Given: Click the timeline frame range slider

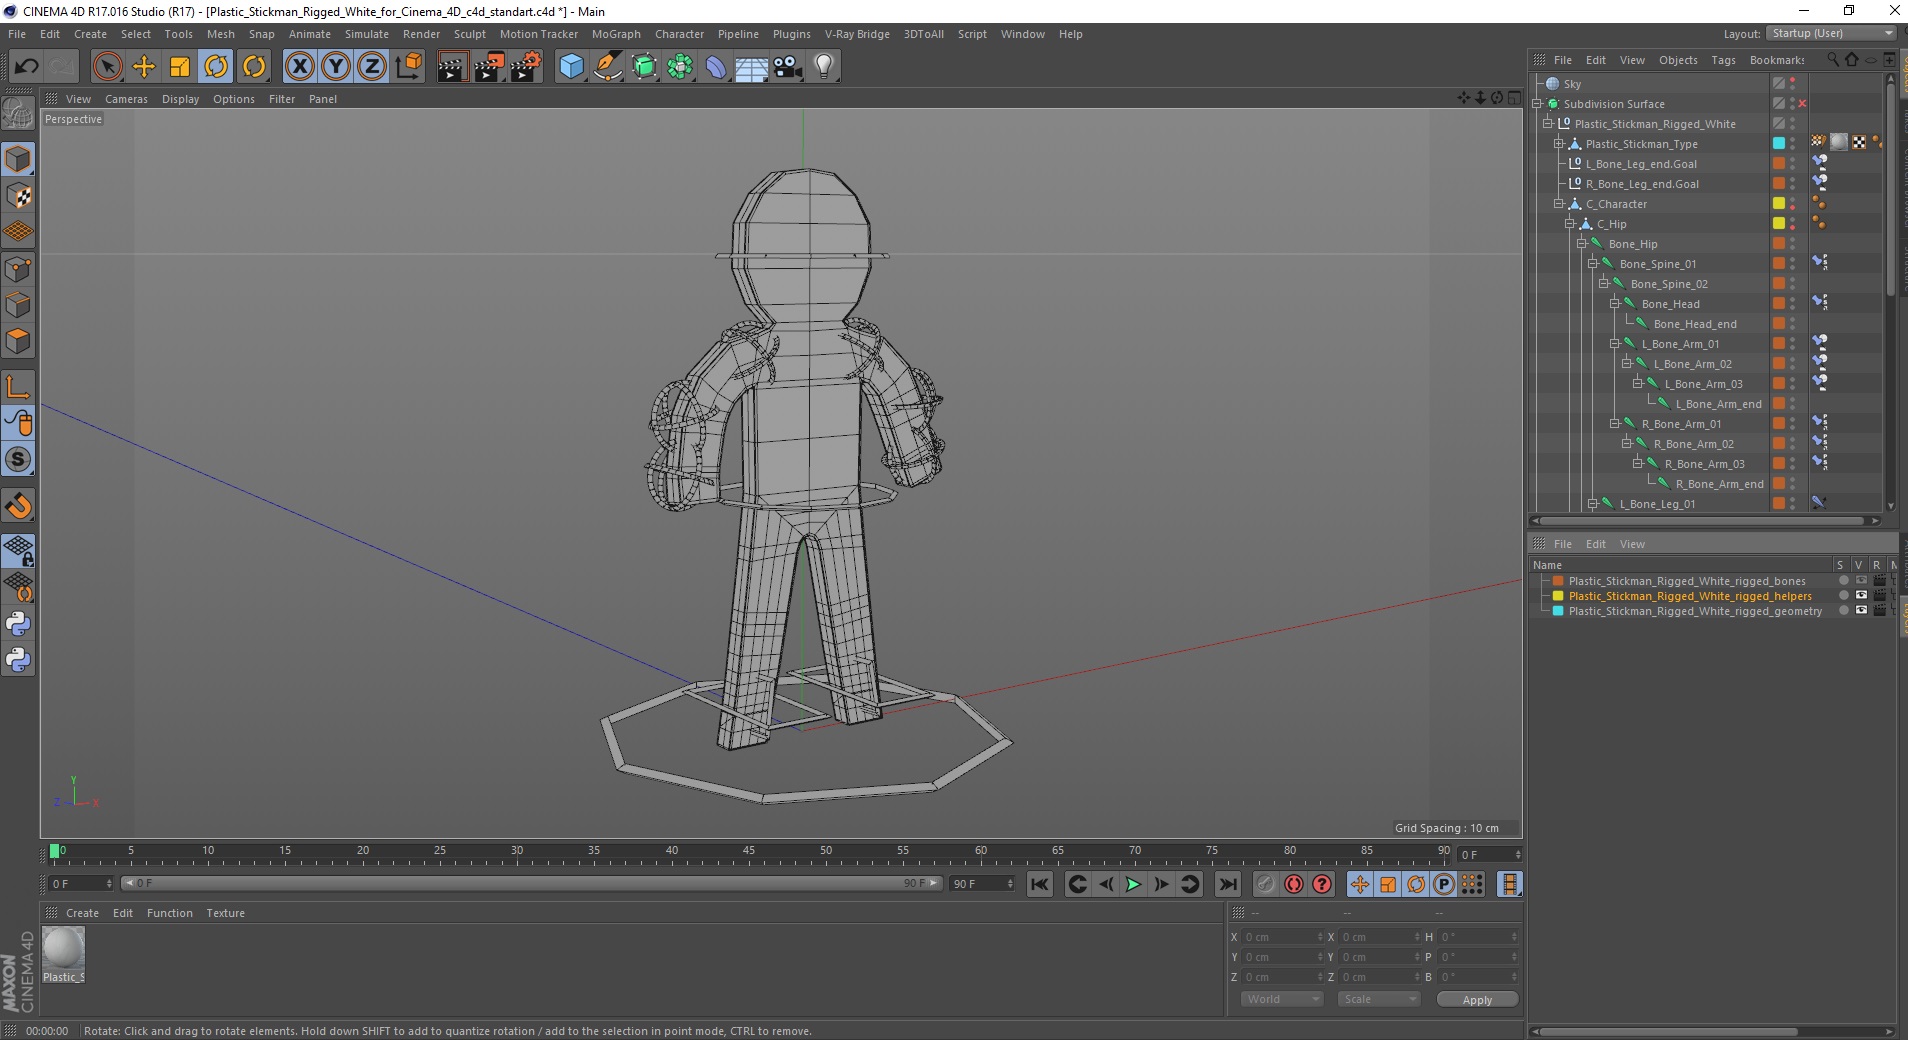Looking at the screenshot, I should coord(531,884).
